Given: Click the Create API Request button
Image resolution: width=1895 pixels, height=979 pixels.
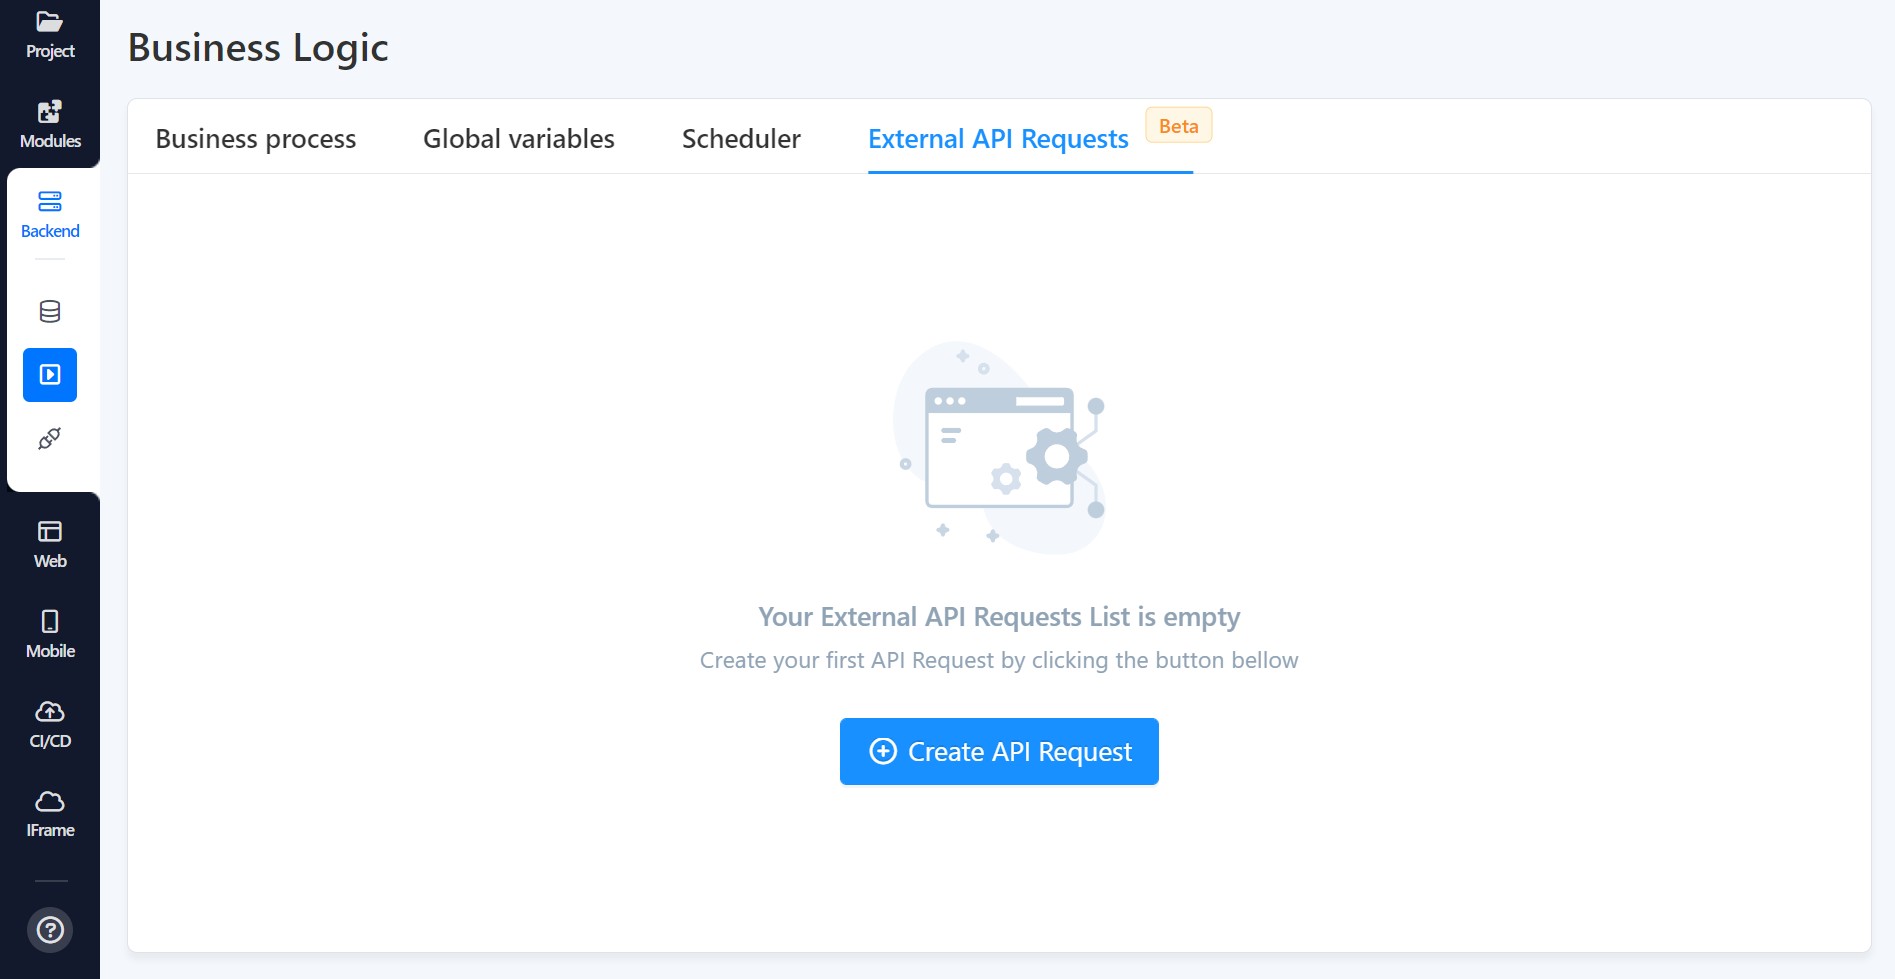Looking at the screenshot, I should [998, 751].
